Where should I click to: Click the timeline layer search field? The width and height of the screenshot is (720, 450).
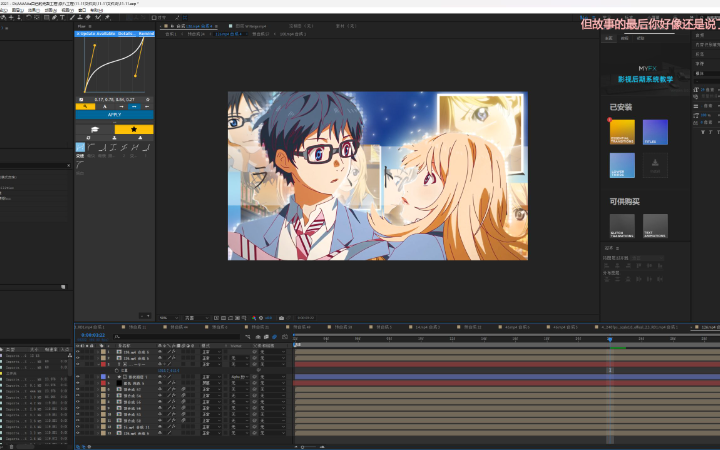177,337
